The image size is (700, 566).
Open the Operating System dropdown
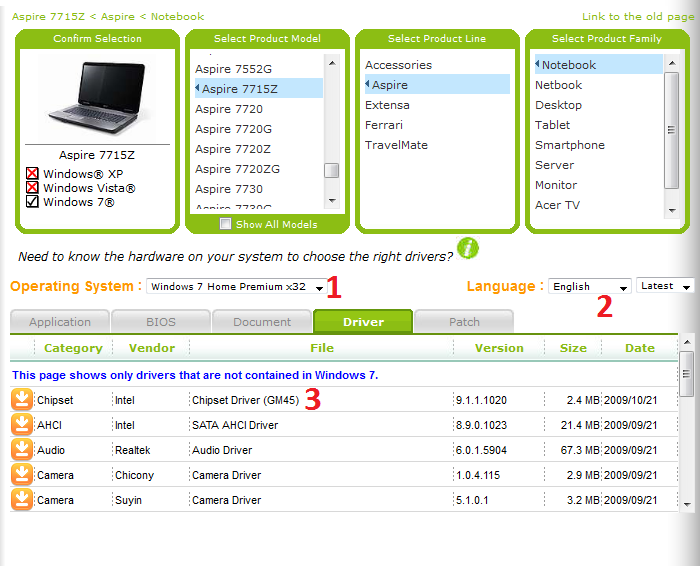(237, 287)
